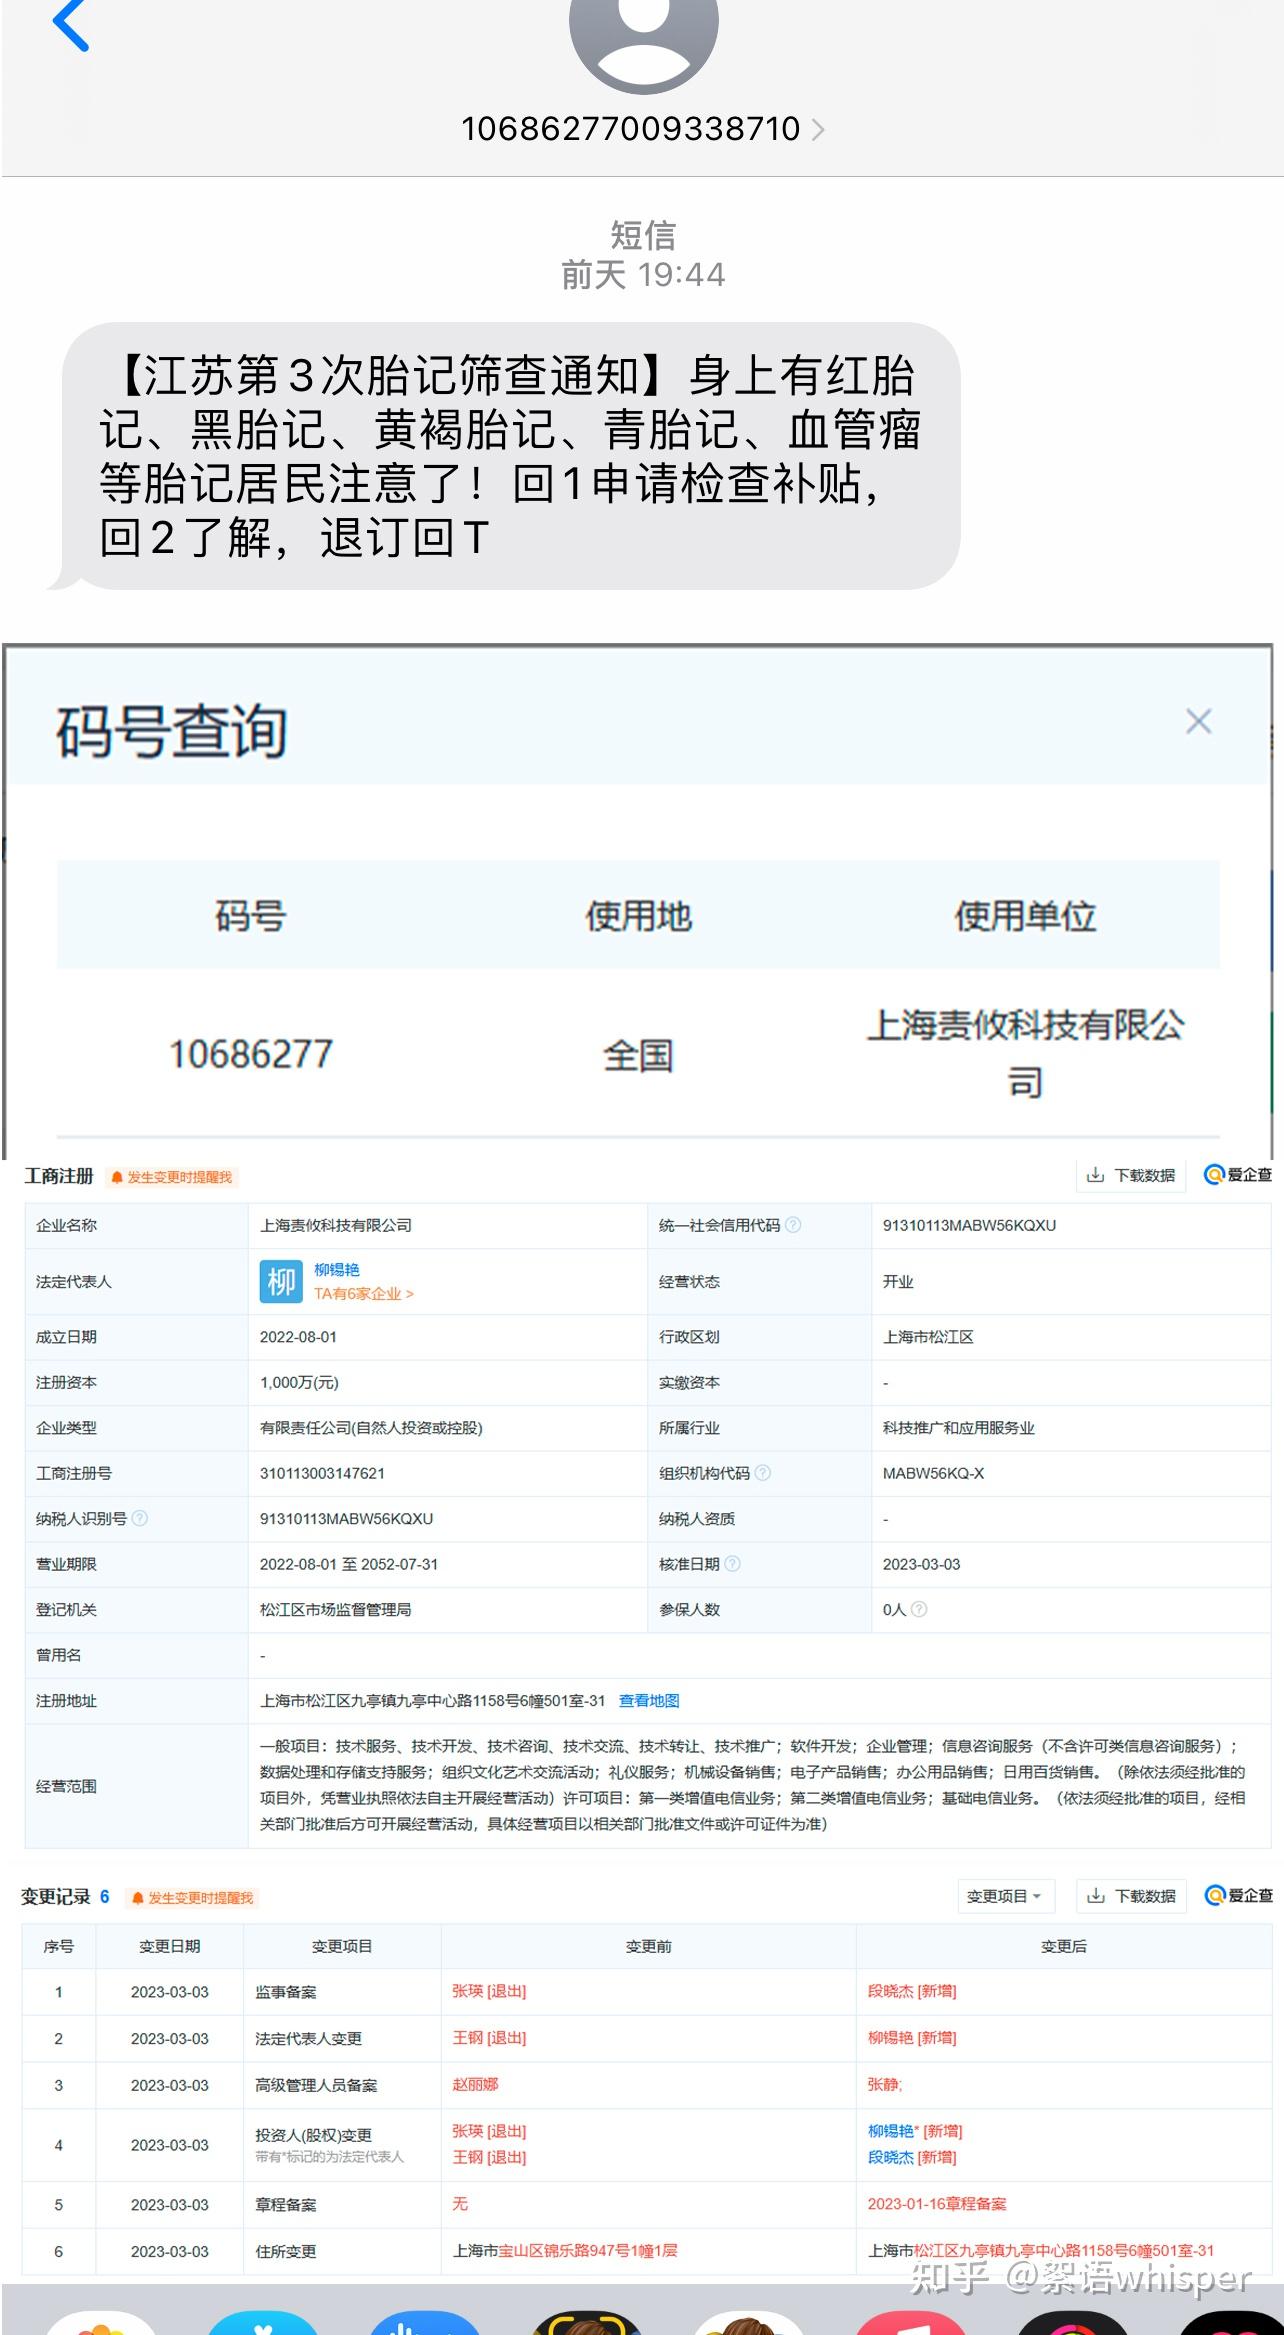The width and height of the screenshot is (1284, 2335).
Task: Select the 变更前 column header
Action: click(648, 1945)
